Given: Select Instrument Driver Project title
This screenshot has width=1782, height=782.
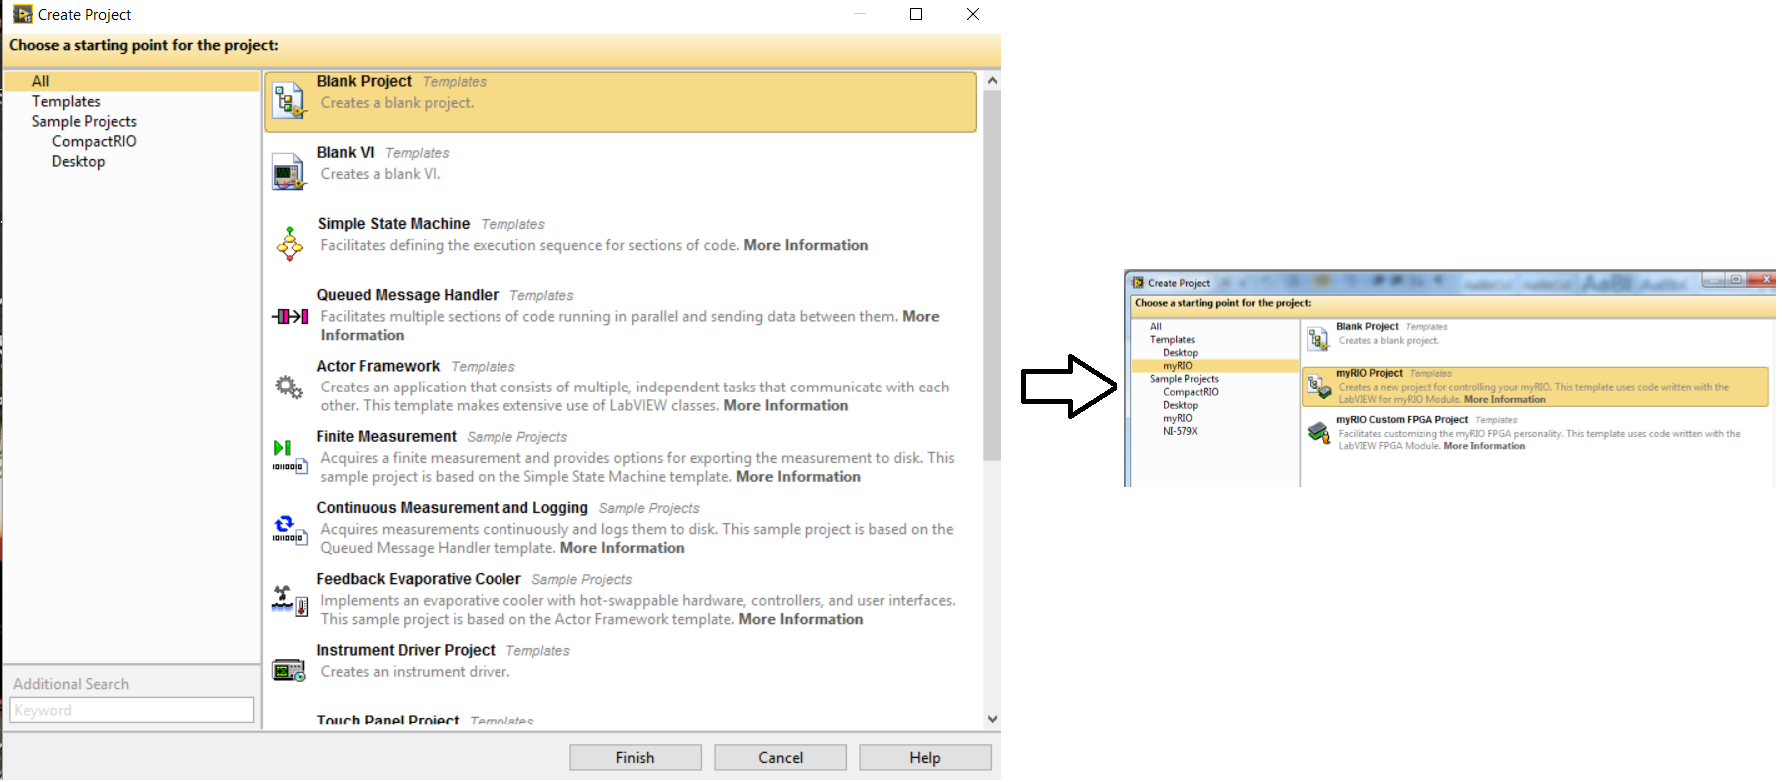Looking at the screenshot, I should tap(406, 650).
